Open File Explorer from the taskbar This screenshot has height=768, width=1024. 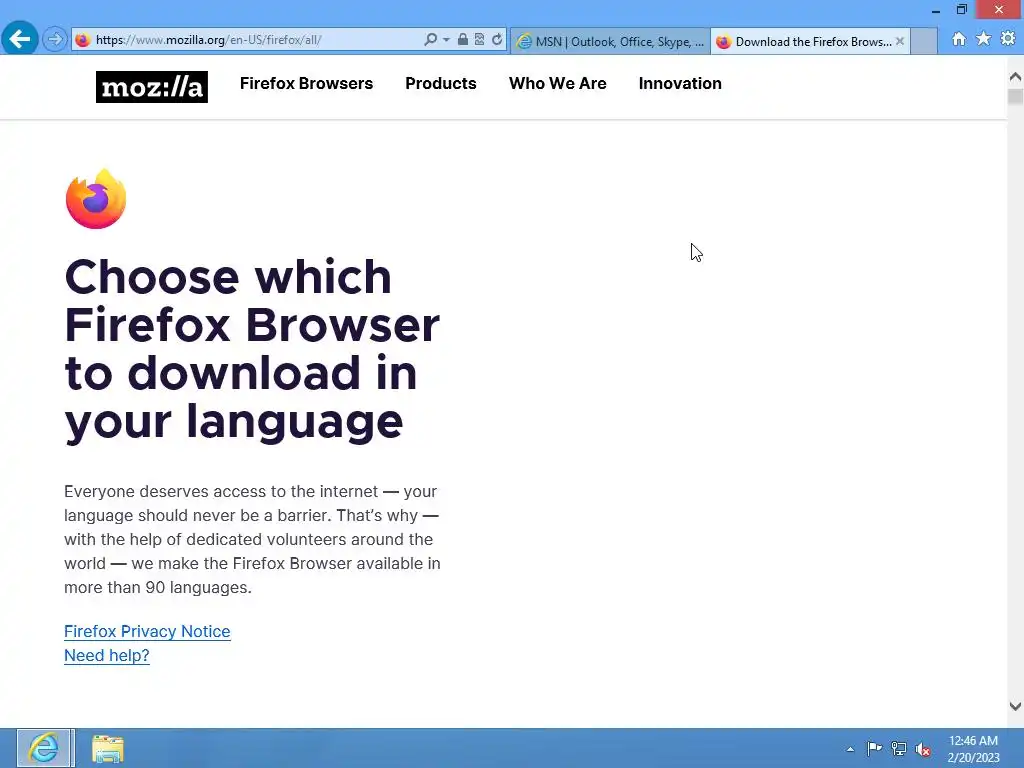click(108, 748)
